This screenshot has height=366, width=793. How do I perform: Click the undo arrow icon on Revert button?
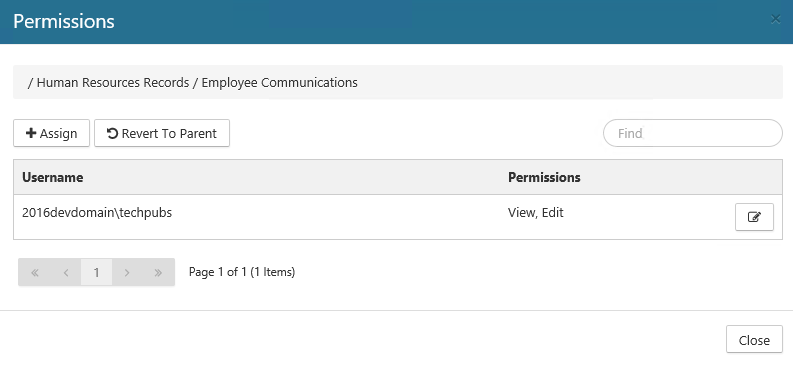(x=112, y=133)
